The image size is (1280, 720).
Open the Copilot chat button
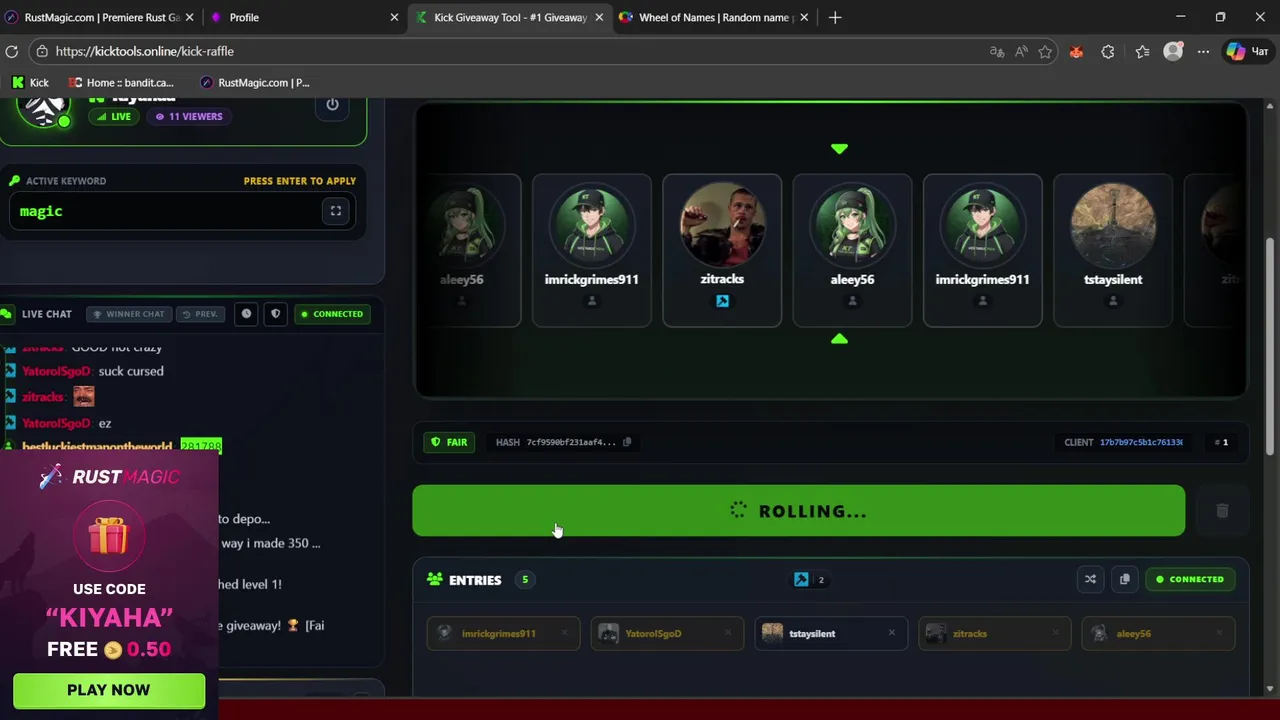click(x=1248, y=52)
